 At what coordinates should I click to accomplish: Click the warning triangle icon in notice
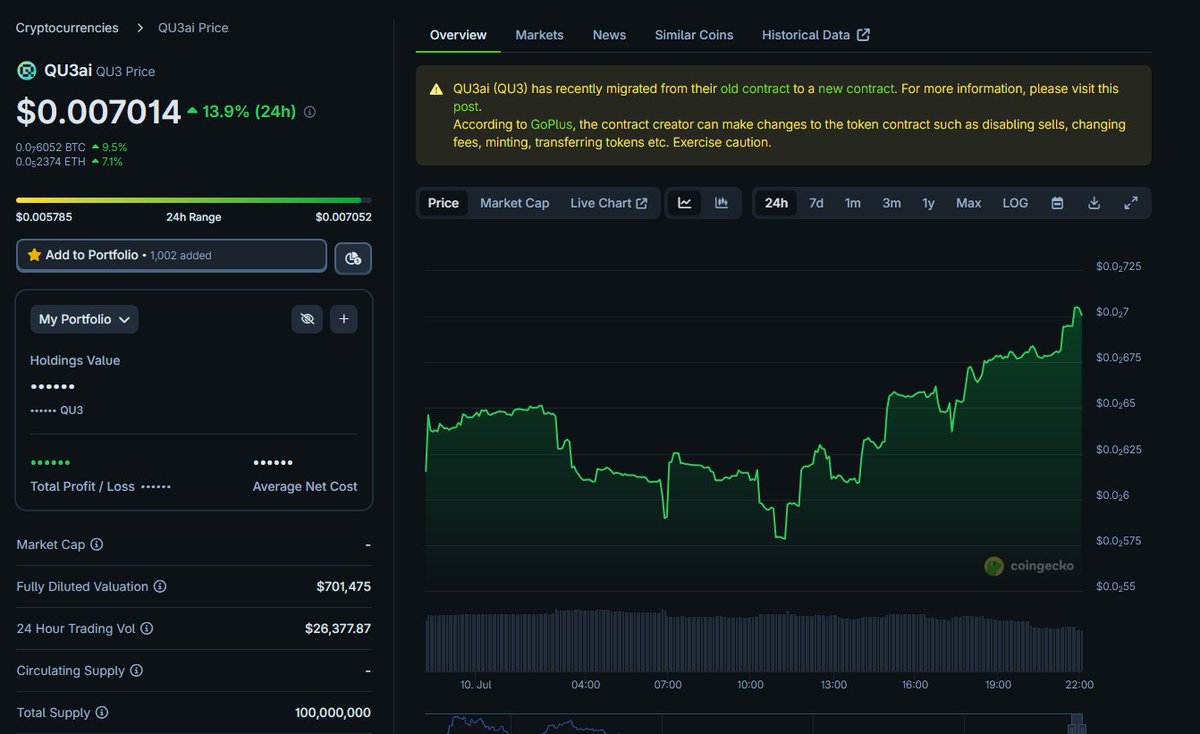tap(436, 89)
